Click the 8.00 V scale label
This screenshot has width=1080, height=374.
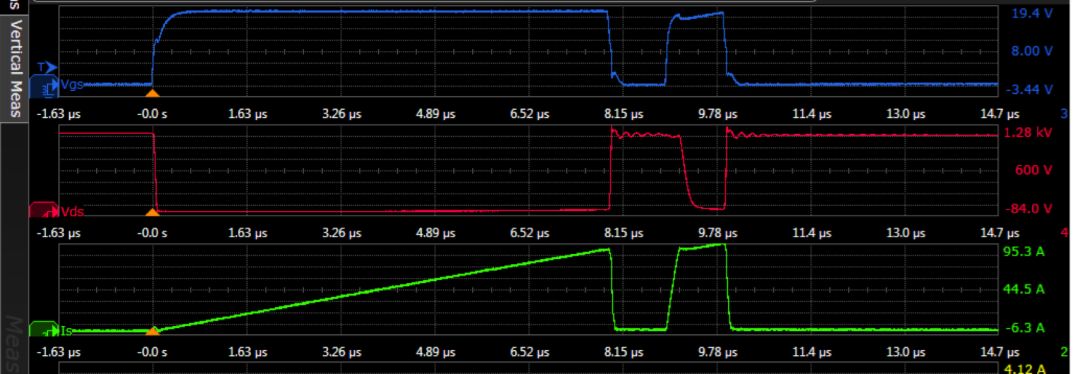[x=1032, y=51]
